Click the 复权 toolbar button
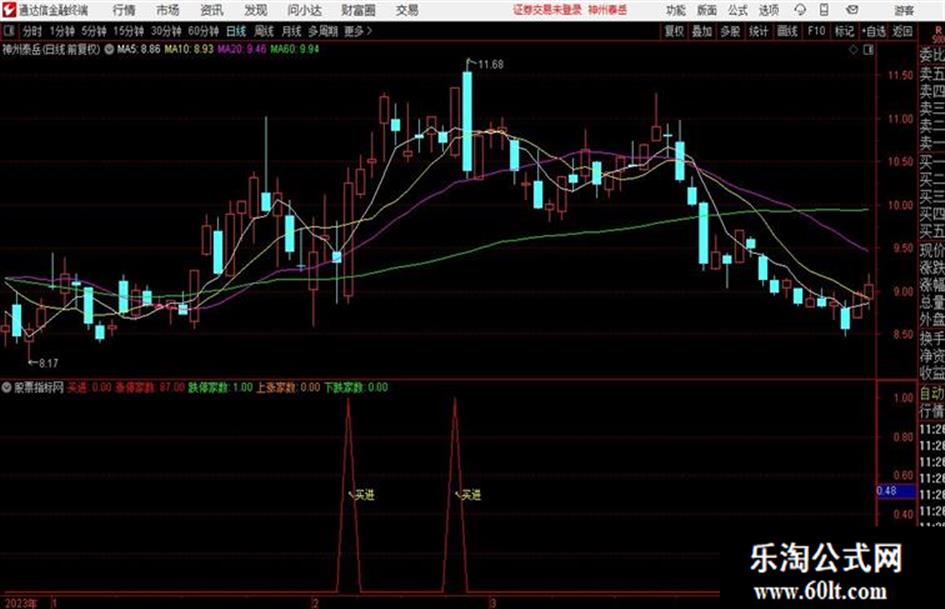 point(674,31)
